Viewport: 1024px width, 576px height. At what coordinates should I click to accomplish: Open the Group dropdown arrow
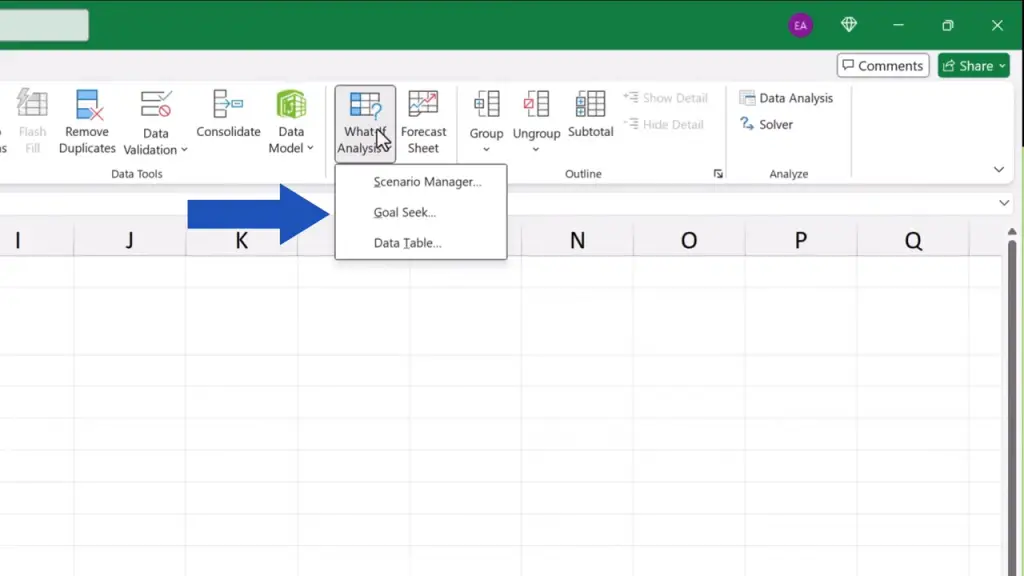click(486, 150)
